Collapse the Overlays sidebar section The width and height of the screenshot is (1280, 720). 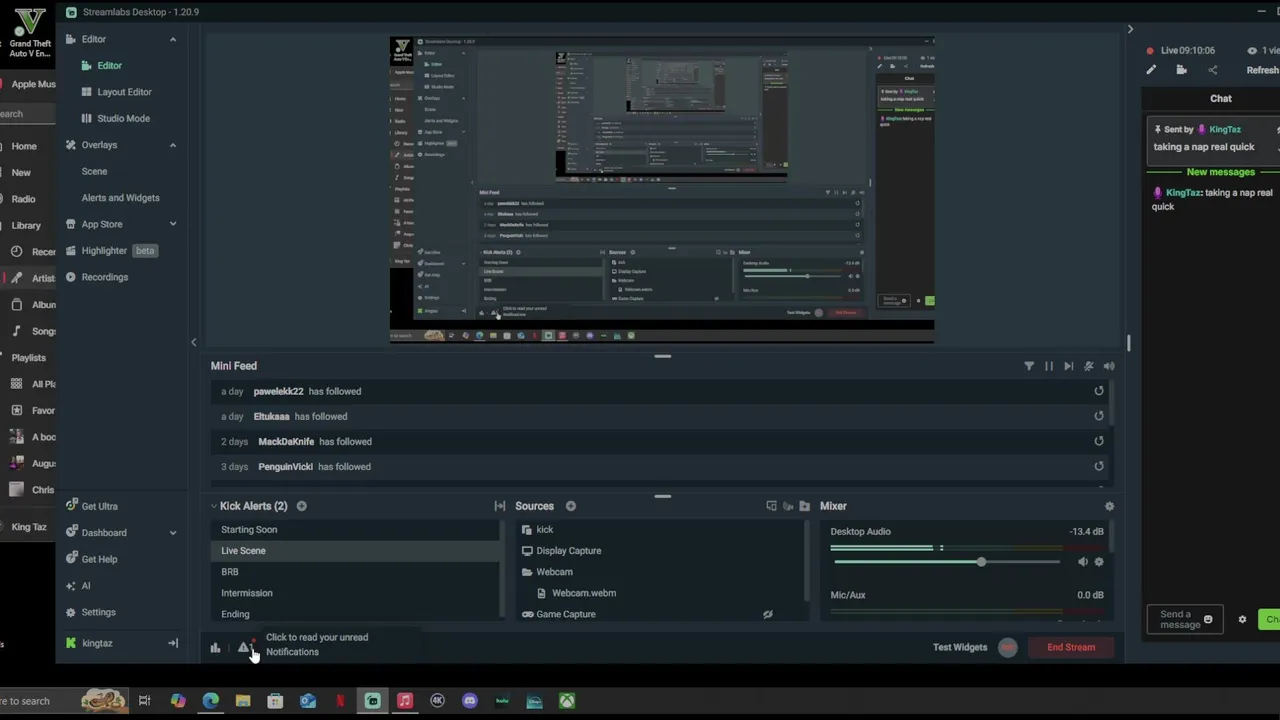(x=172, y=145)
